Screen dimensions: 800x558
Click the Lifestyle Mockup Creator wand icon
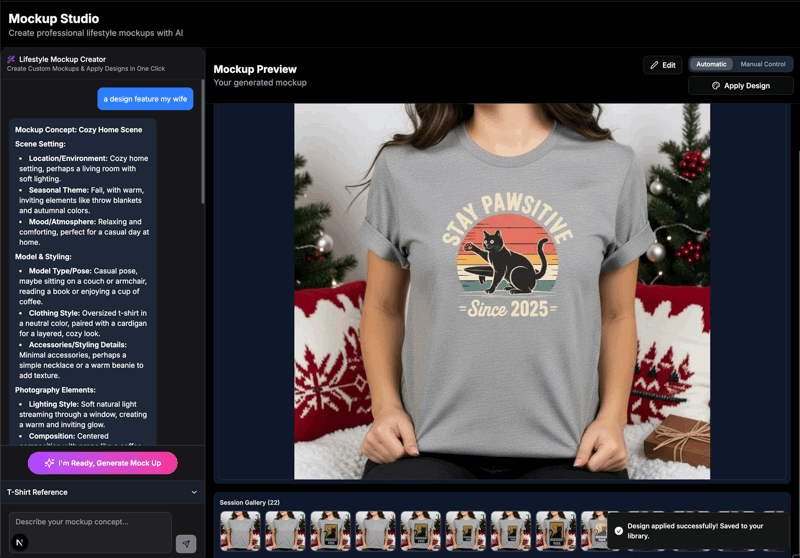[x=11, y=59]
